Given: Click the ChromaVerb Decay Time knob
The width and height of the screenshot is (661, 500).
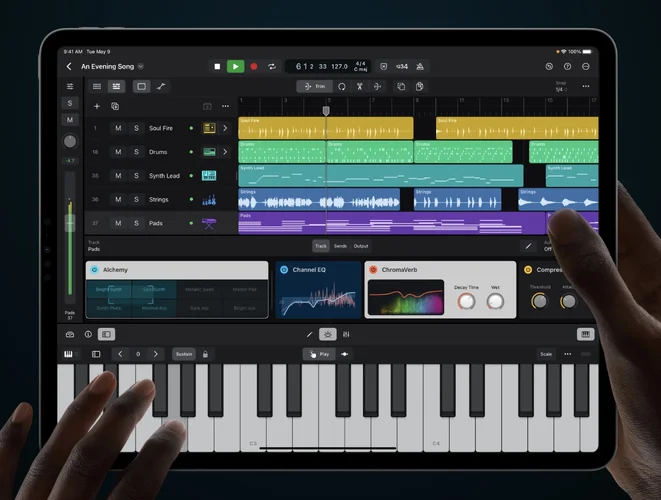Looking at the screenshot, I should (x=466, y=301).
